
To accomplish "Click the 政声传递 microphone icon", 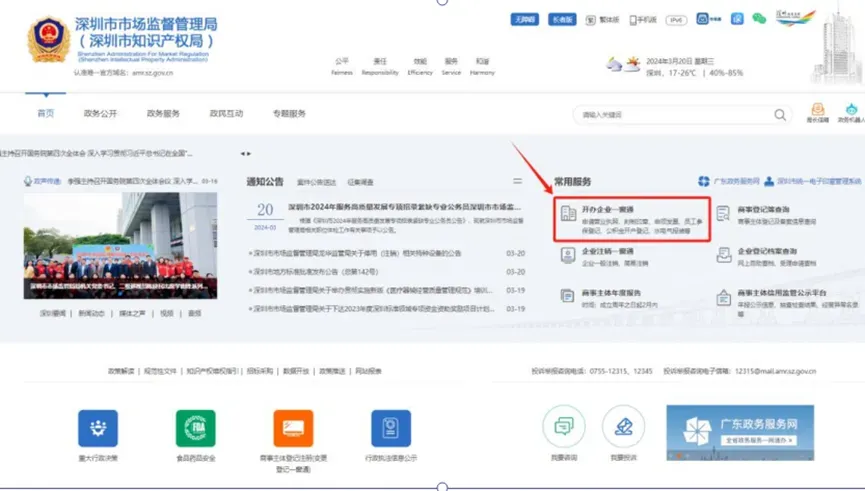I will tap(28, 181).
